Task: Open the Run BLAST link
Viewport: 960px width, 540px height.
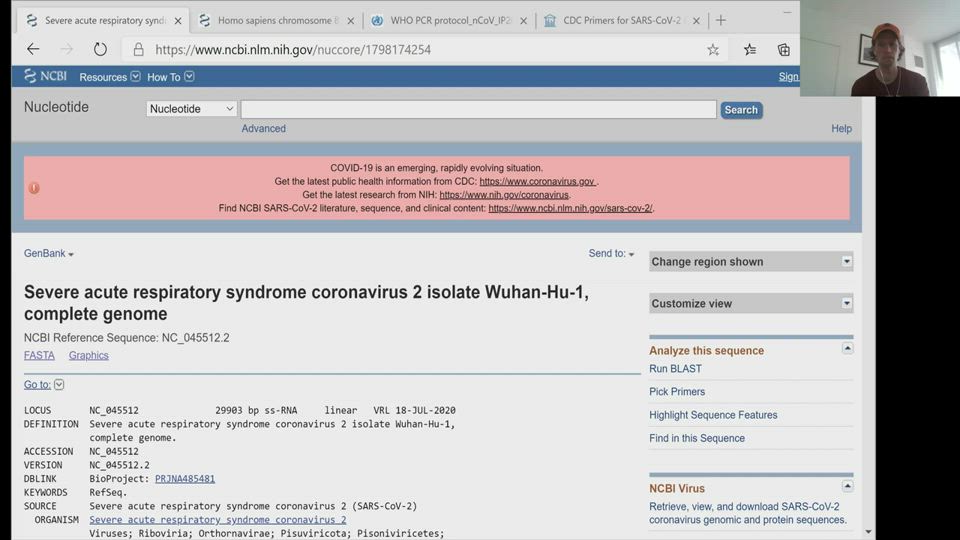Action: coord(675,369)
